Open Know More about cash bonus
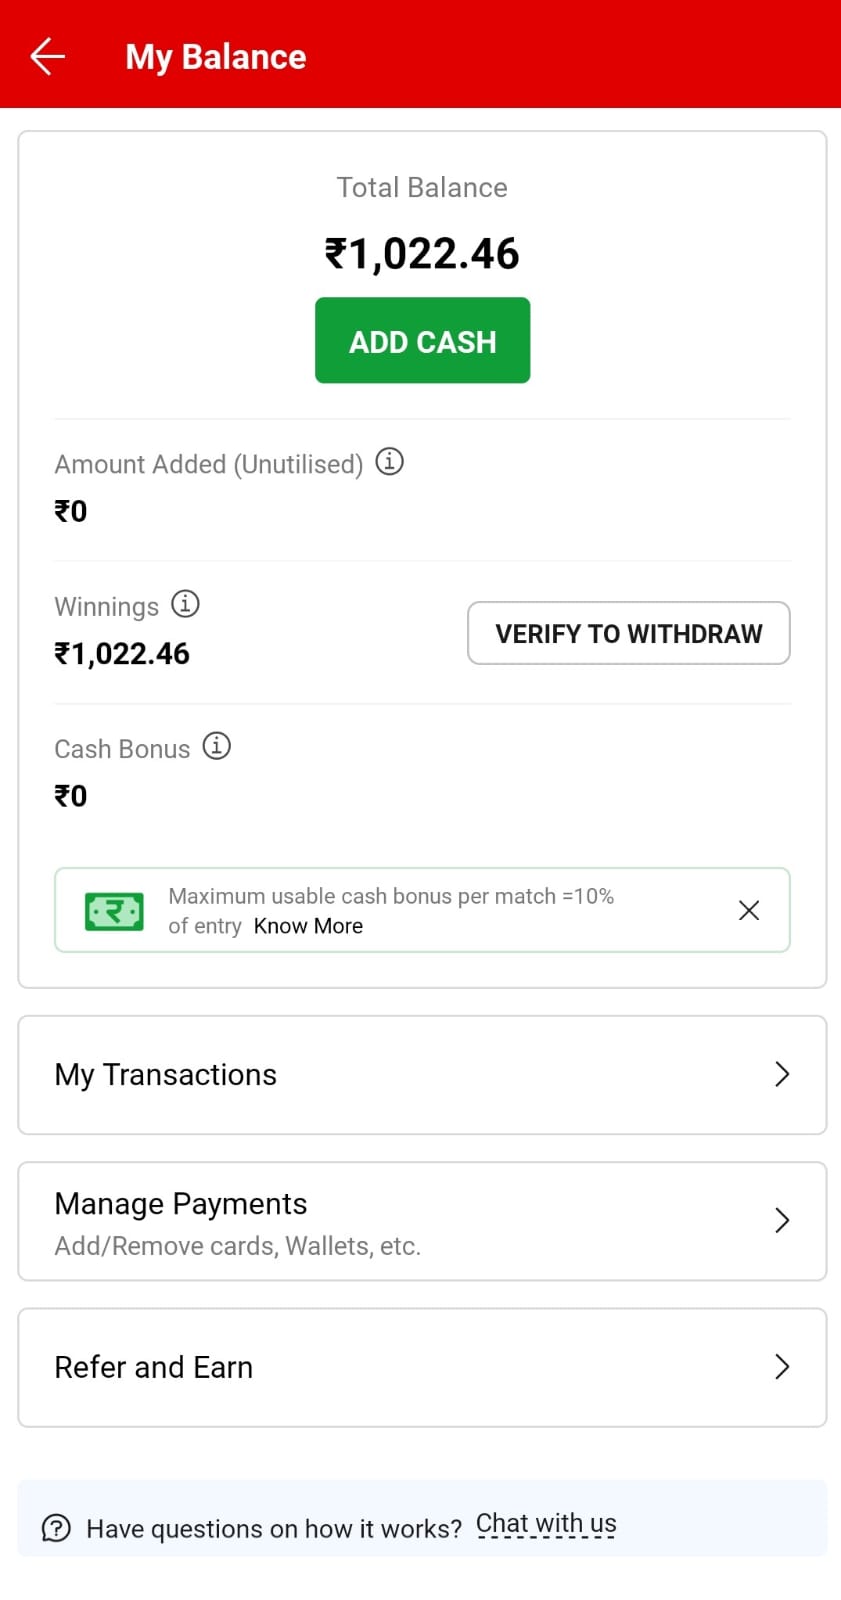Image resolution: width=841 pixels, height=1600 pixels. click(x=308, y=926)
